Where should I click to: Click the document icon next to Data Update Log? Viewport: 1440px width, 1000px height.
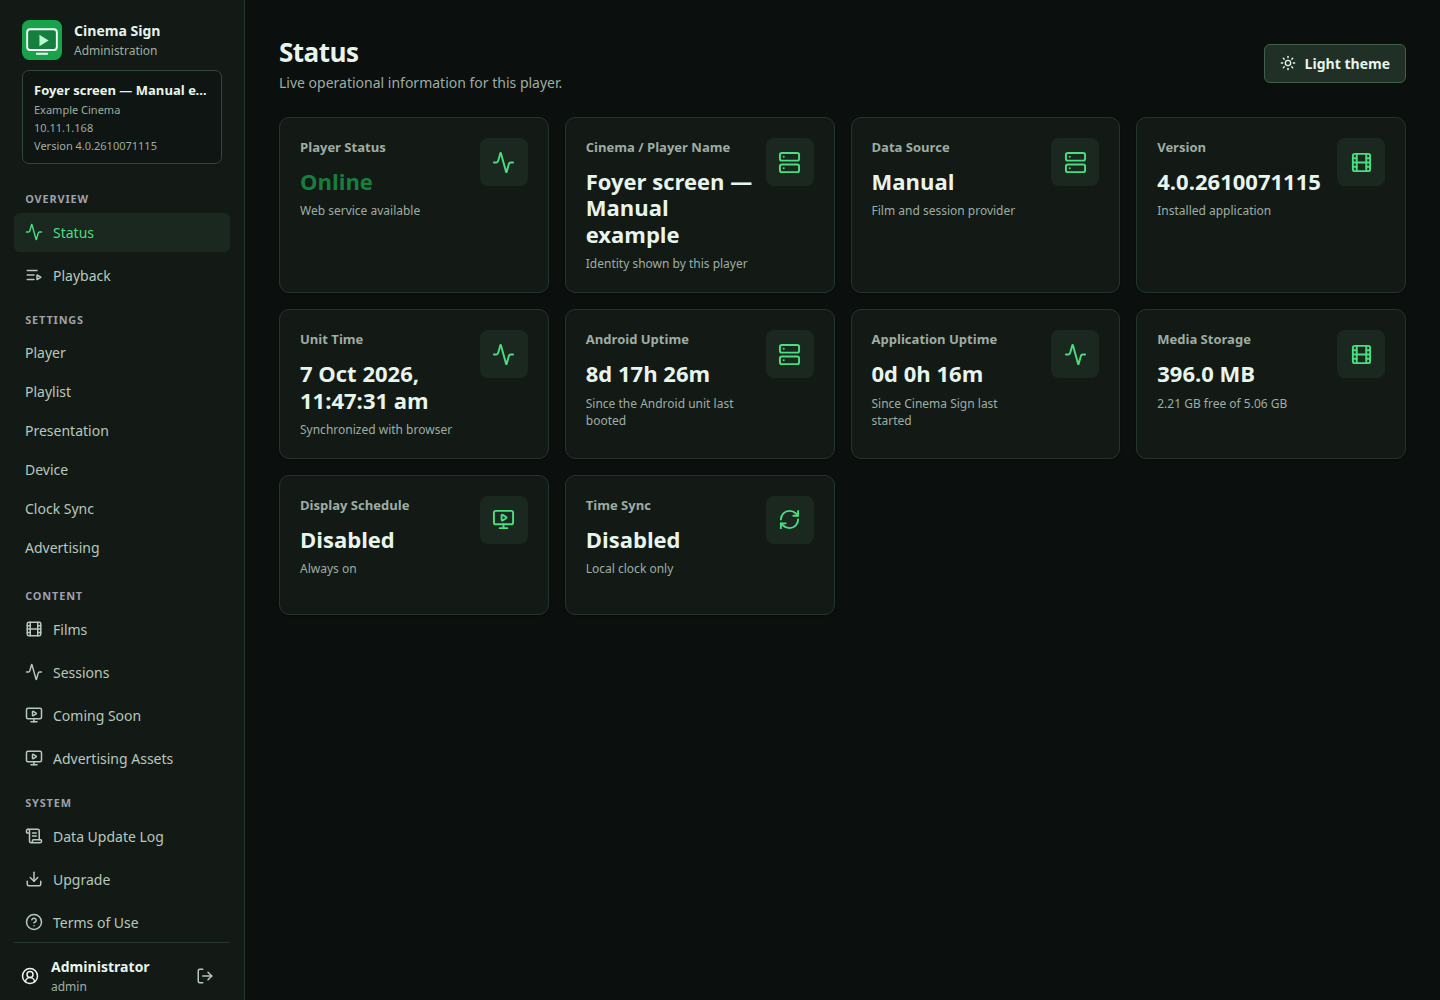click(34, 836)
